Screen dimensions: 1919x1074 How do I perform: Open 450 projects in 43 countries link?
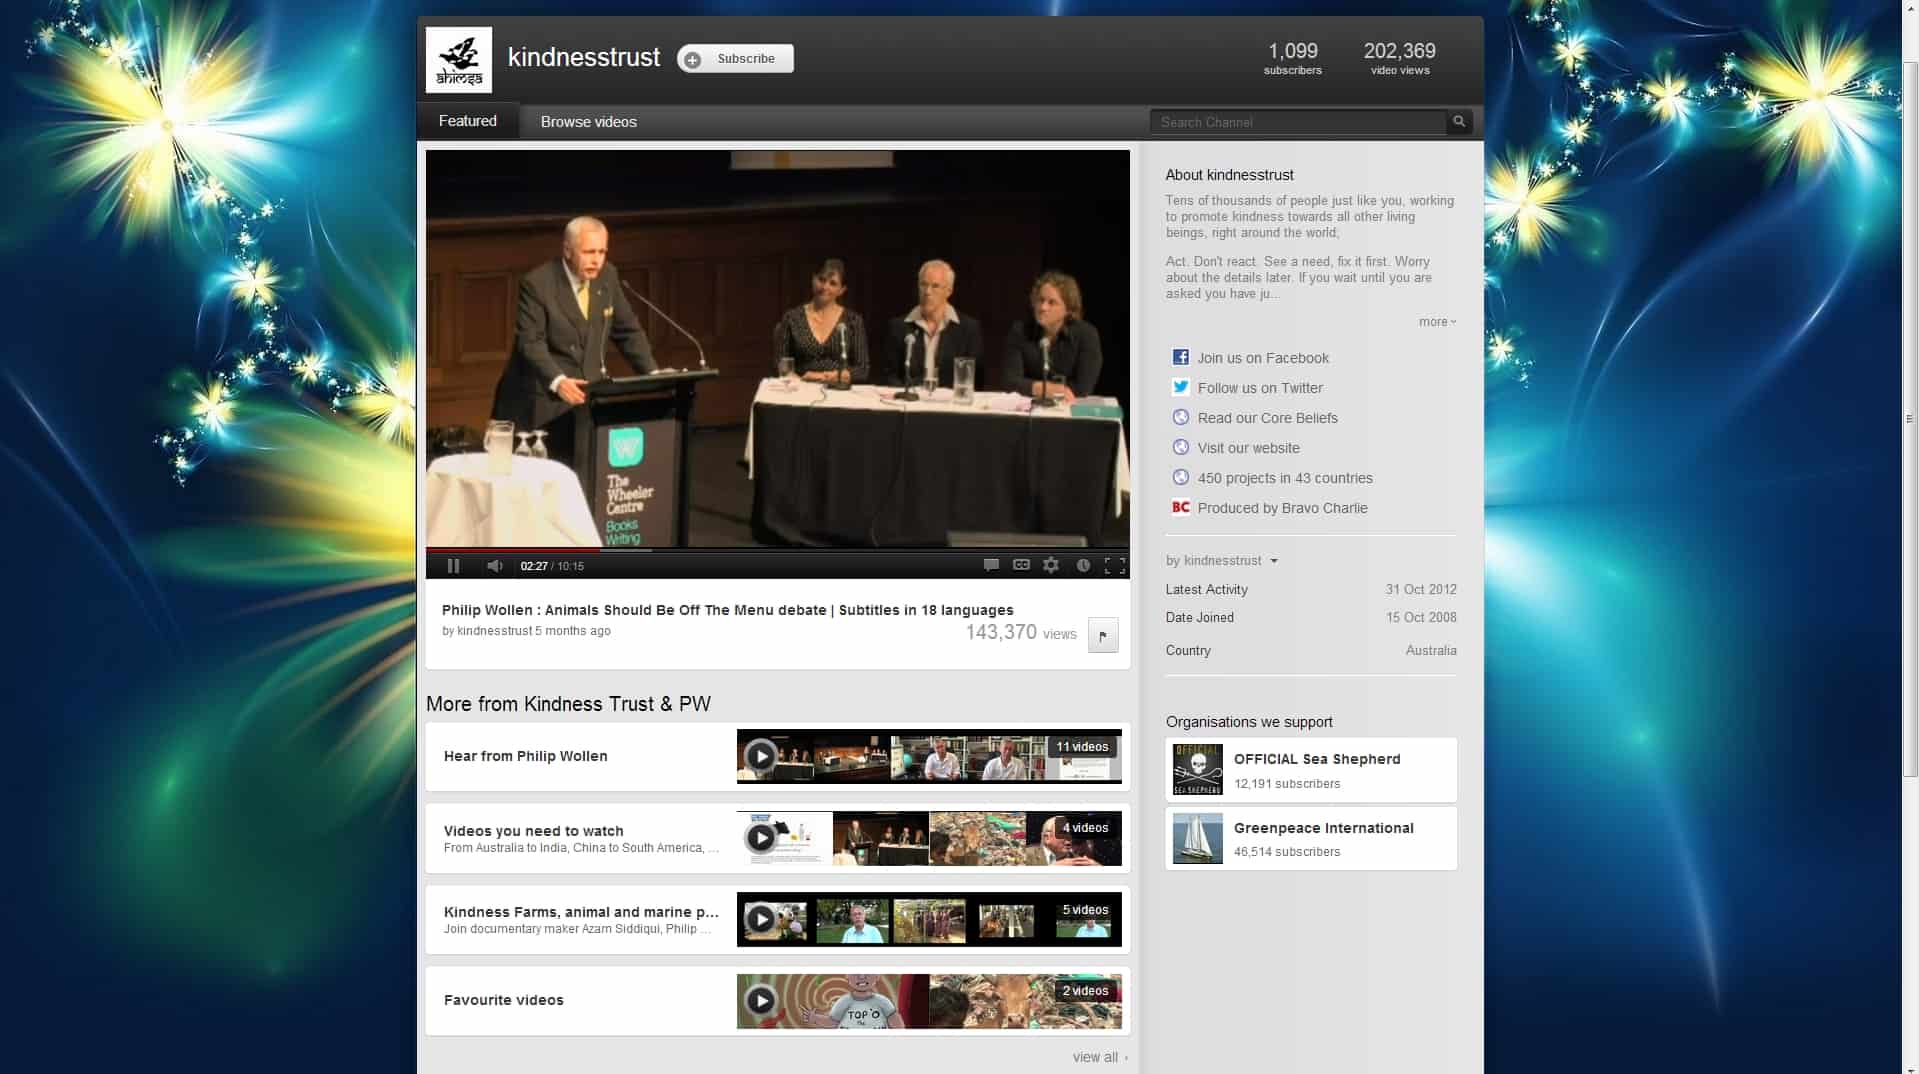[1285, 478]
